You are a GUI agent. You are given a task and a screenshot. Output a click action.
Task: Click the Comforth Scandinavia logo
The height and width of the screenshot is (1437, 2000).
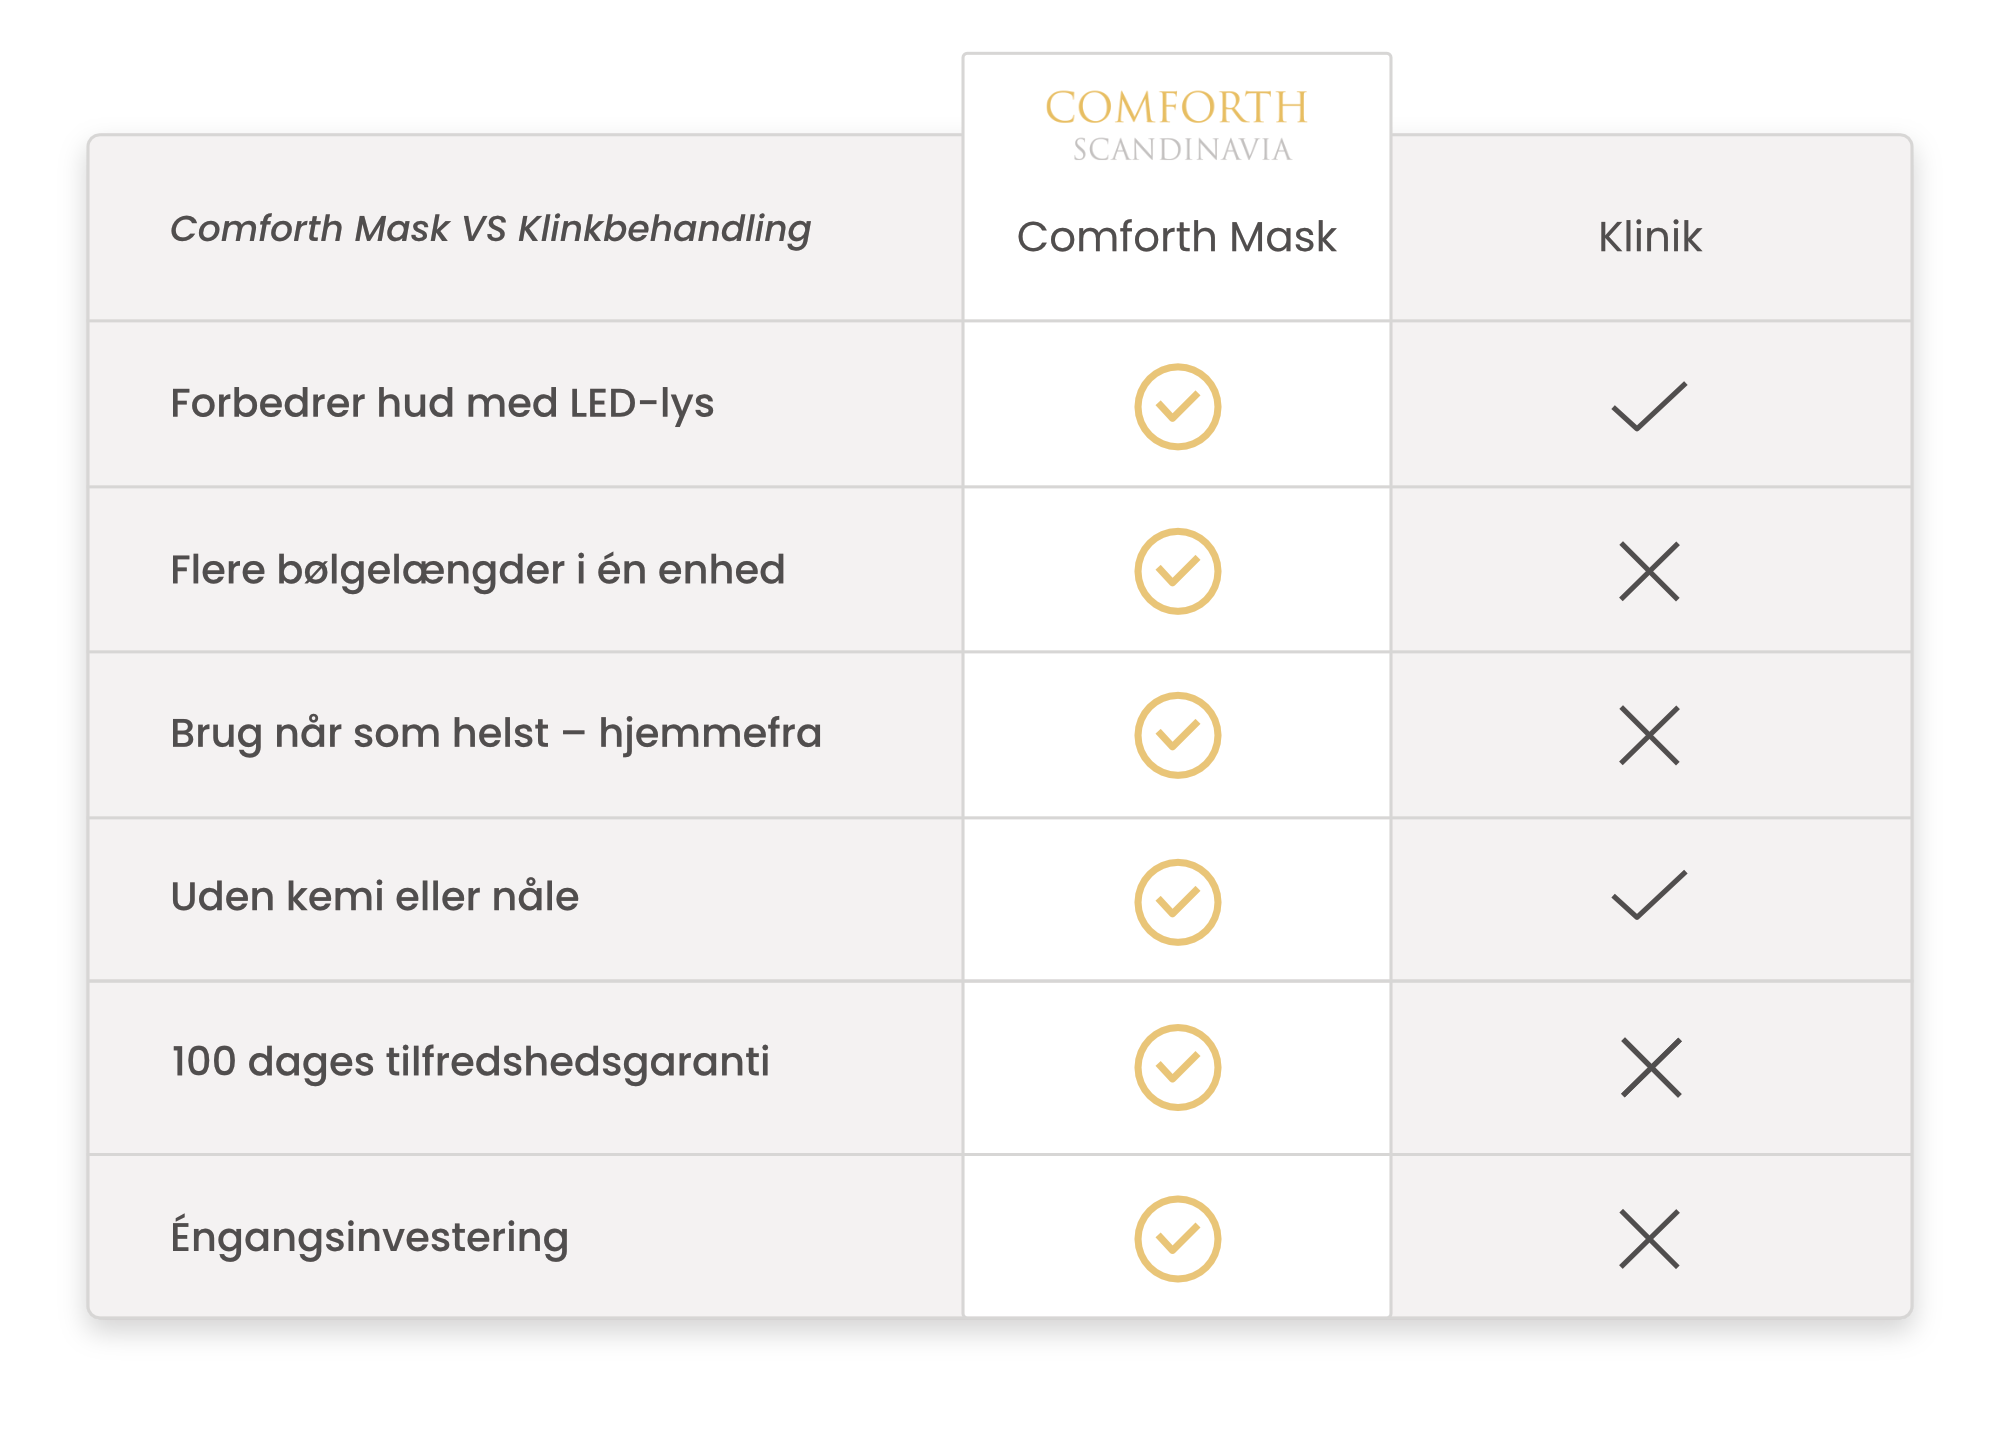[x=1177, y=125]
